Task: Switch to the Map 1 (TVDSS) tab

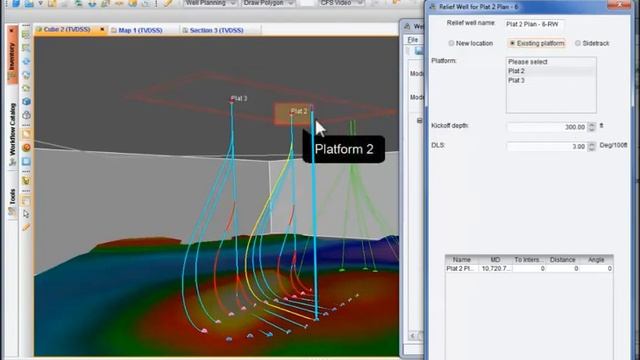Action: 140,30
